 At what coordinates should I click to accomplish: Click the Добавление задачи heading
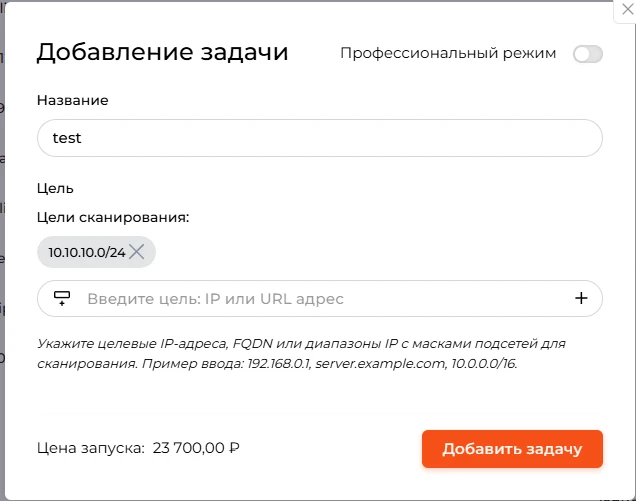click(x=162, y=52)
